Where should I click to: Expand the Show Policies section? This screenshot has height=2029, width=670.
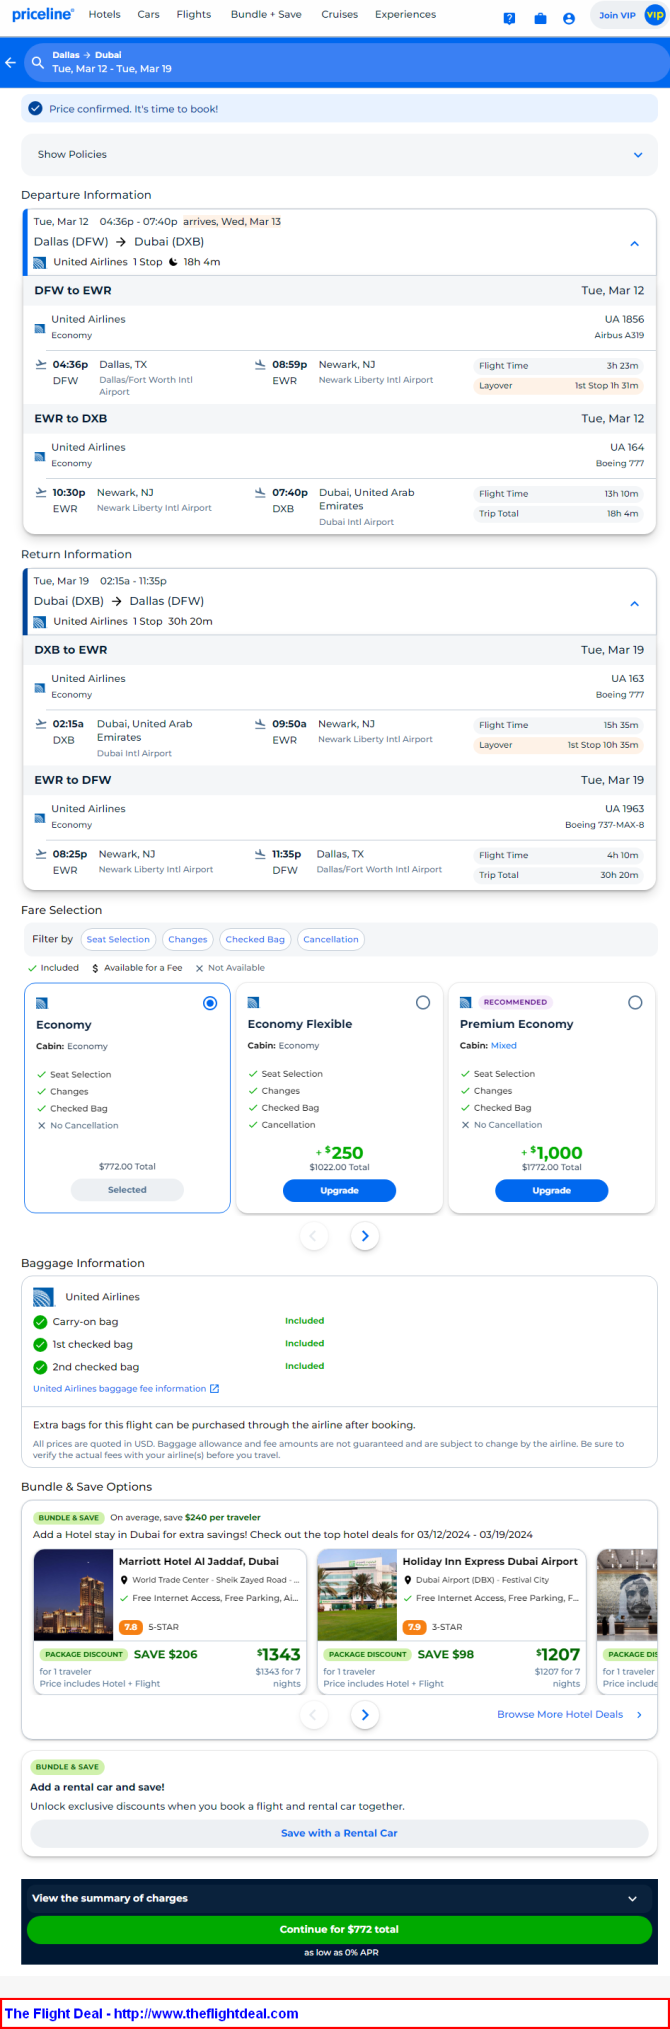click(x=339, y=155)
